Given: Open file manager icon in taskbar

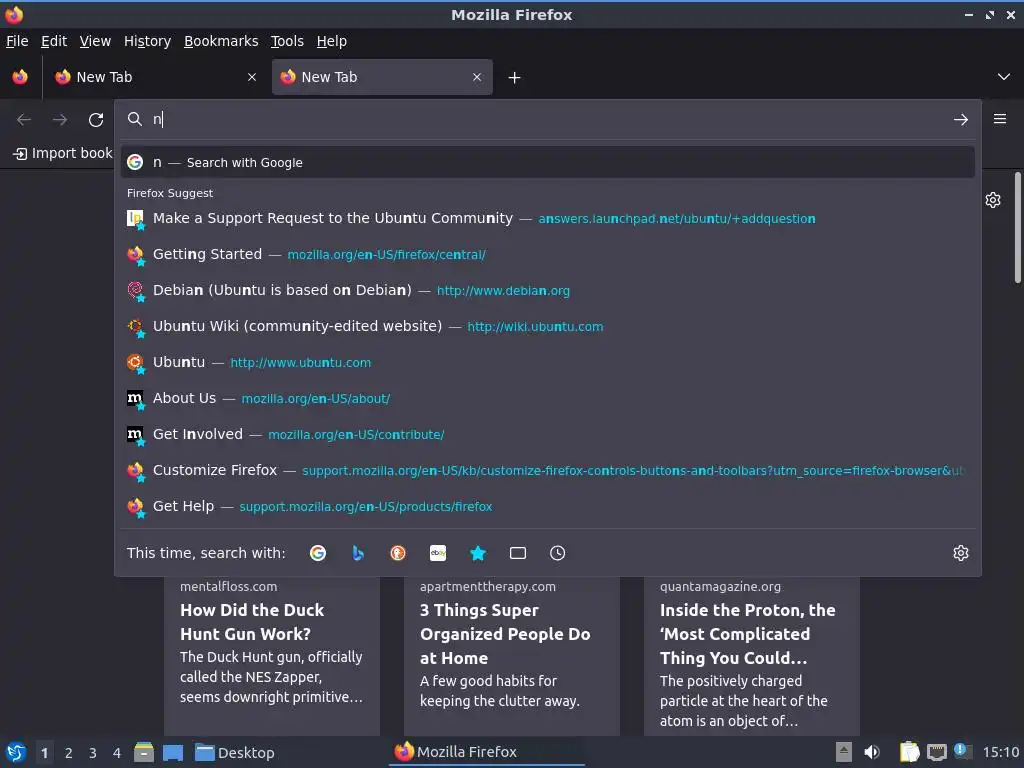Looking at the screenshot, I should point(144,752).
